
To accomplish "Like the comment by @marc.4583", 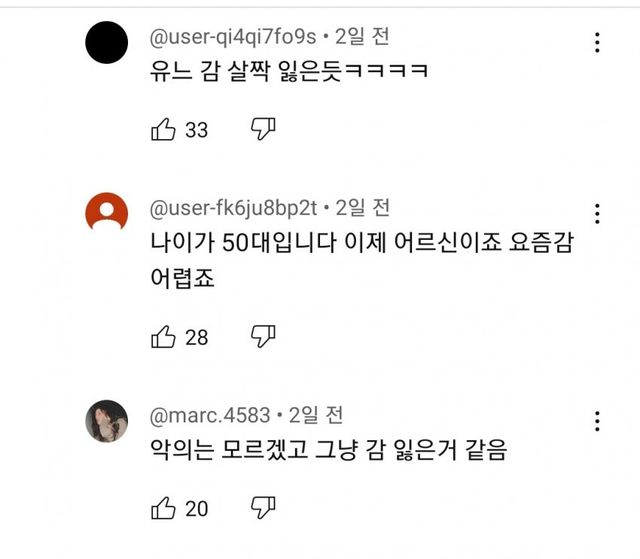I will (x=163, y=508).
